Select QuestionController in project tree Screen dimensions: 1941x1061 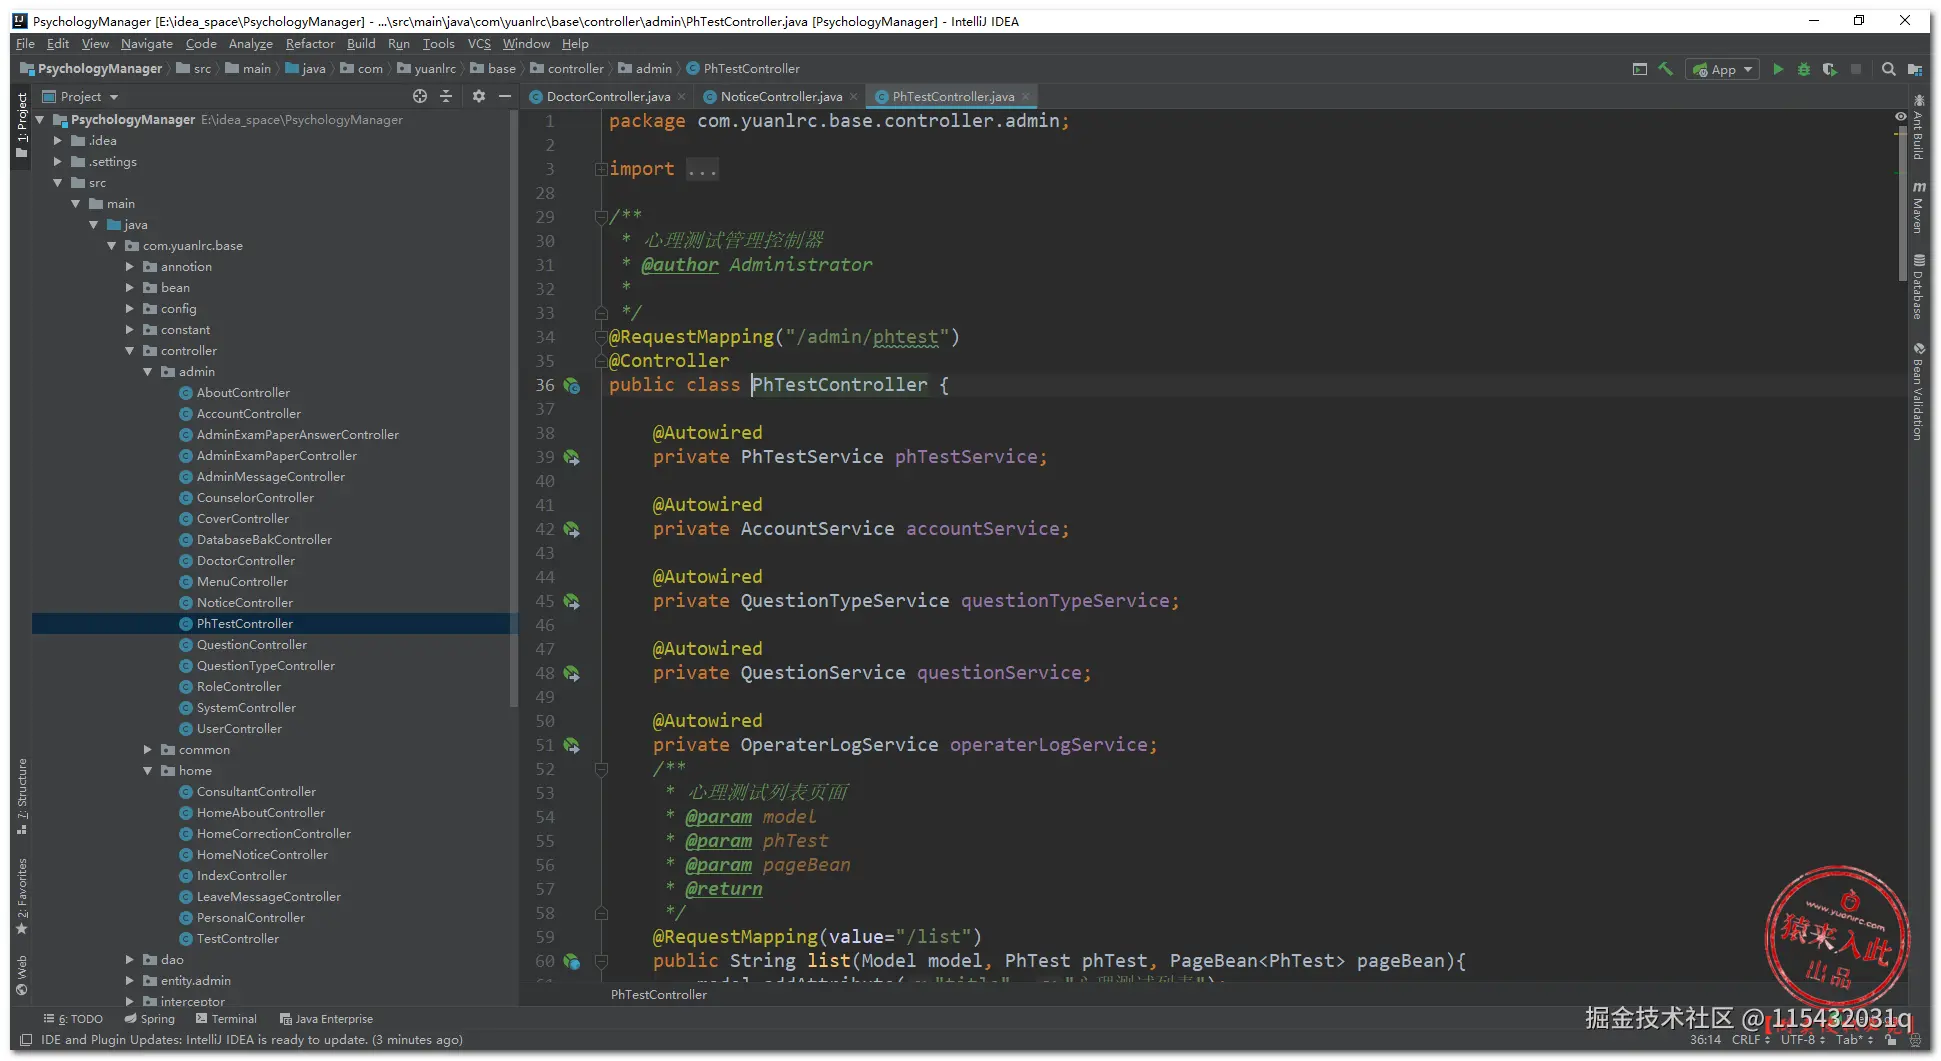(x=252, y=645)
